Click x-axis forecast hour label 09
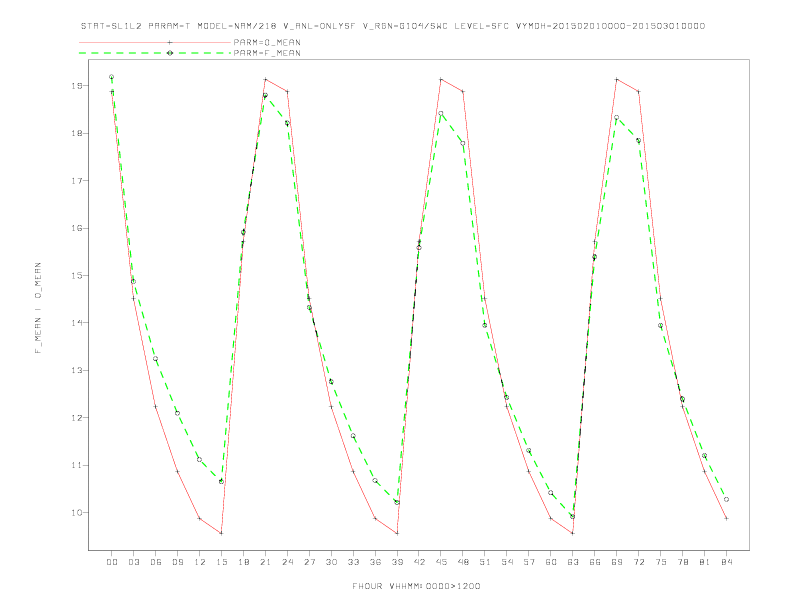The width and height of the screenshot is (792, 612). [x=178, y=562]
